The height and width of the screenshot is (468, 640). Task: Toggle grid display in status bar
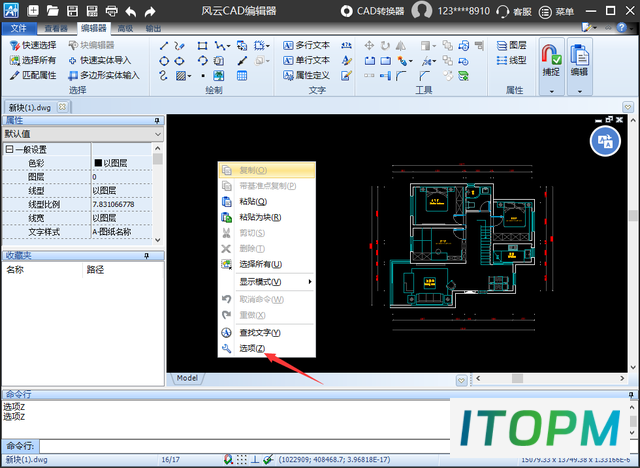(x=242, y=460)
